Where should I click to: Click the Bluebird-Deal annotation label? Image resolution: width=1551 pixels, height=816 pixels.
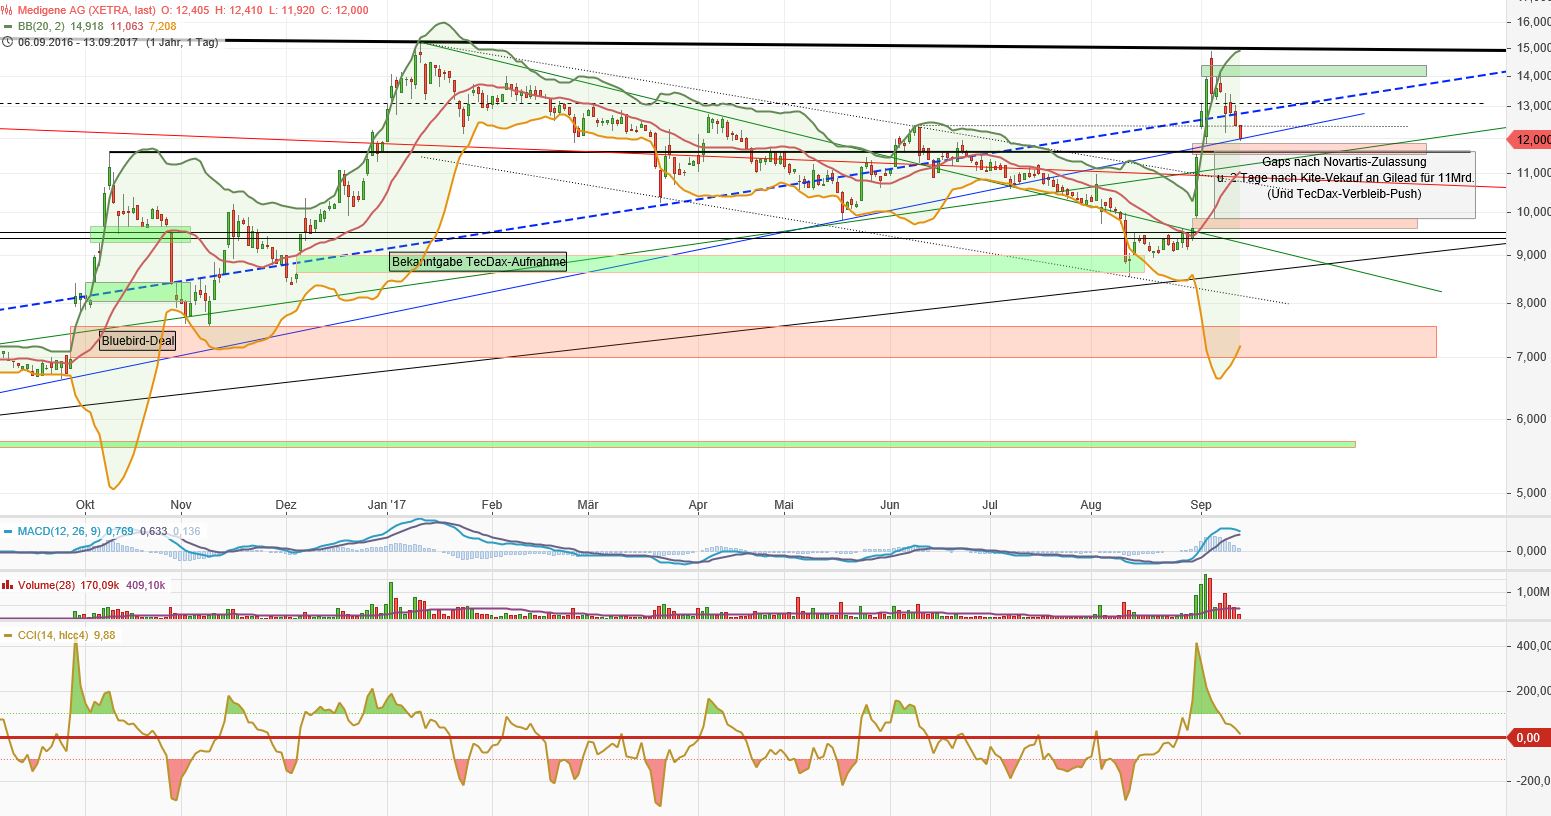point(136,341)
